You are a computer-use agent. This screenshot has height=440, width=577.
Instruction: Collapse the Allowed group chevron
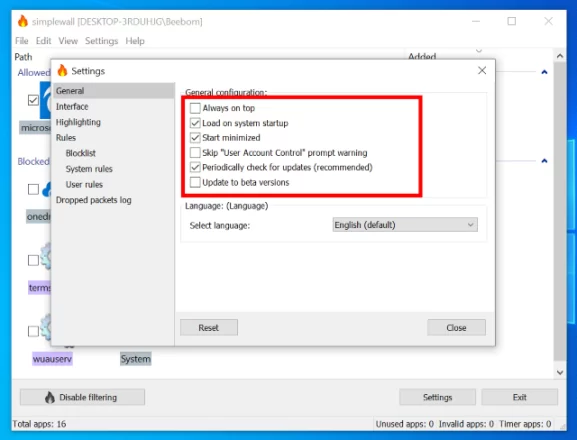(x=544, y=72)
